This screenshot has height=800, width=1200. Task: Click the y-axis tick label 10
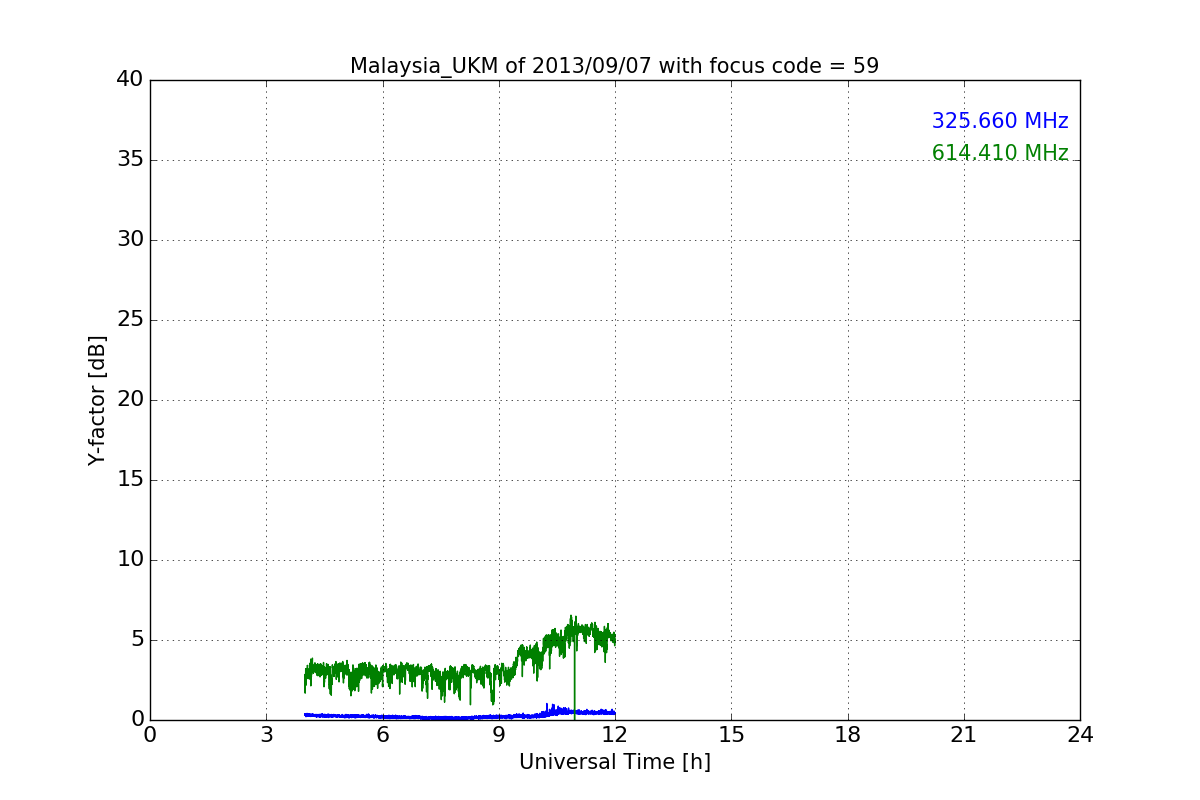point(130,560)
